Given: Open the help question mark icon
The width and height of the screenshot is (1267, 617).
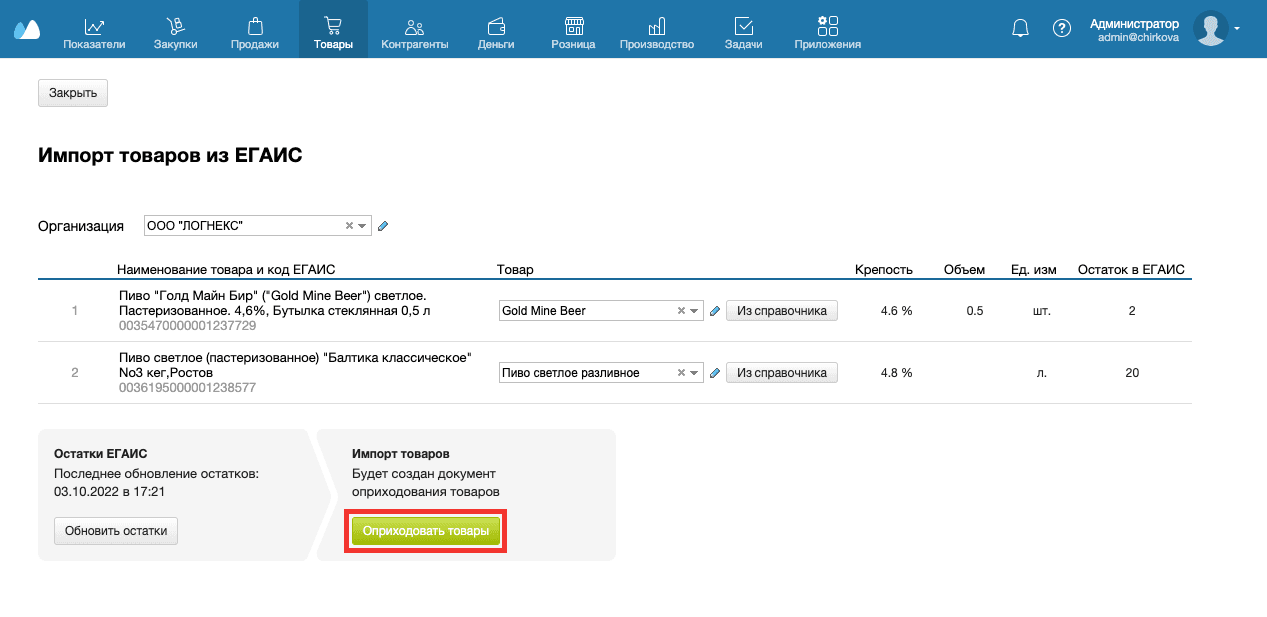Looking at the screenshot, I should (x=1062, y=29).
